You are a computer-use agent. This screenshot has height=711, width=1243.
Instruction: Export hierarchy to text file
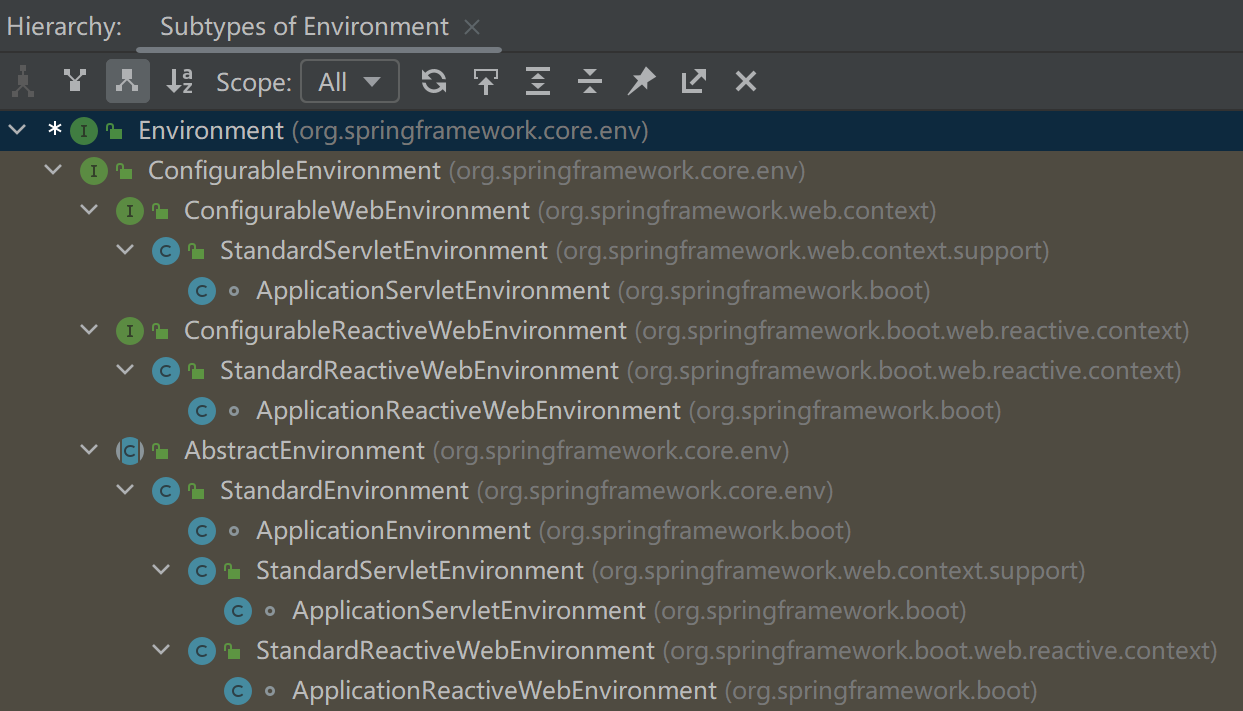tap(694, 81)
